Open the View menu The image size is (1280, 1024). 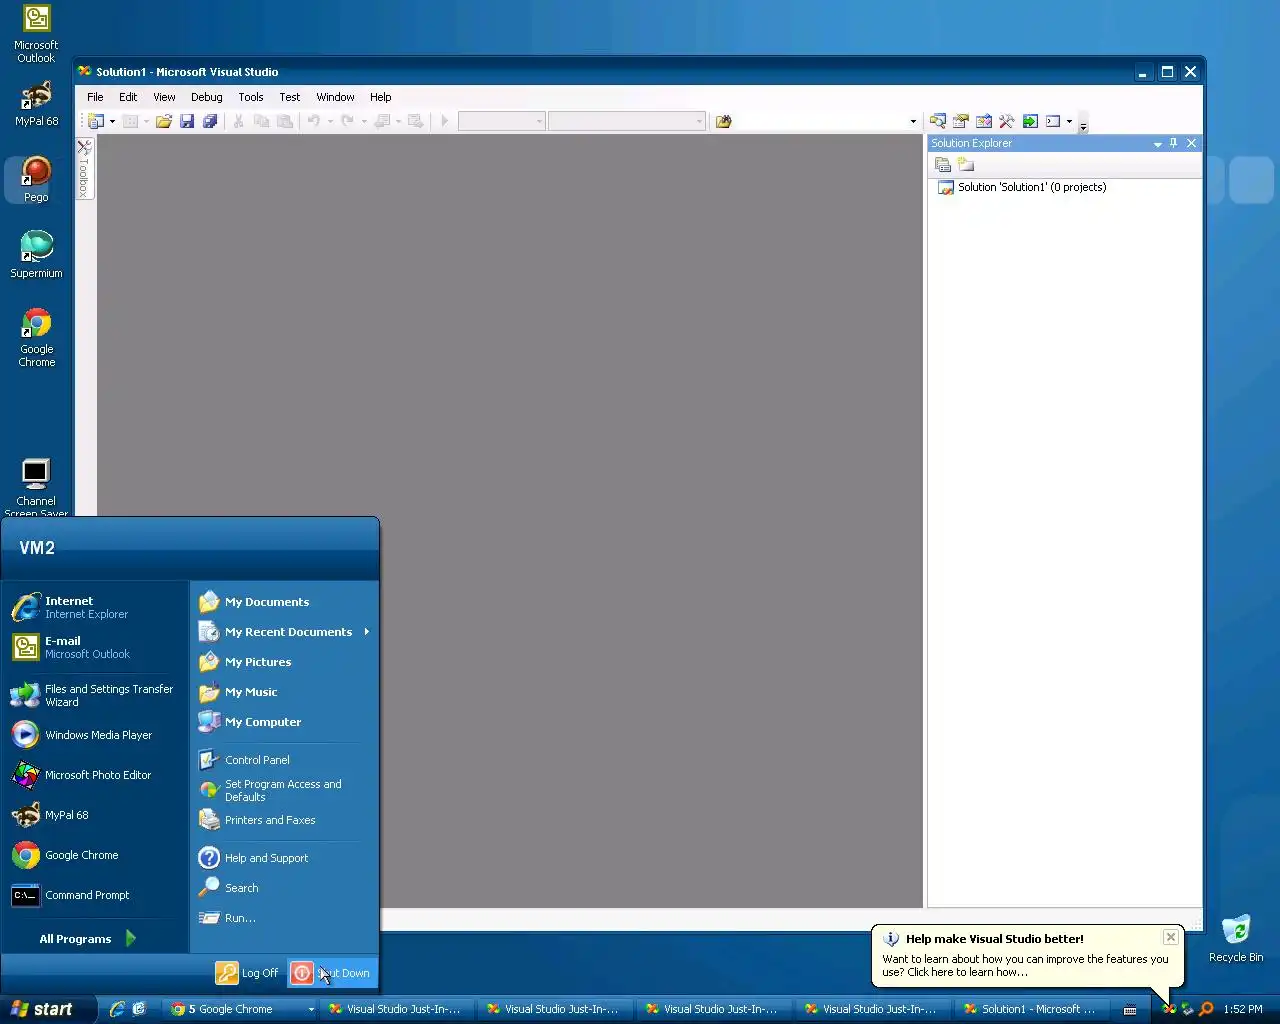[x=164, y=97]
